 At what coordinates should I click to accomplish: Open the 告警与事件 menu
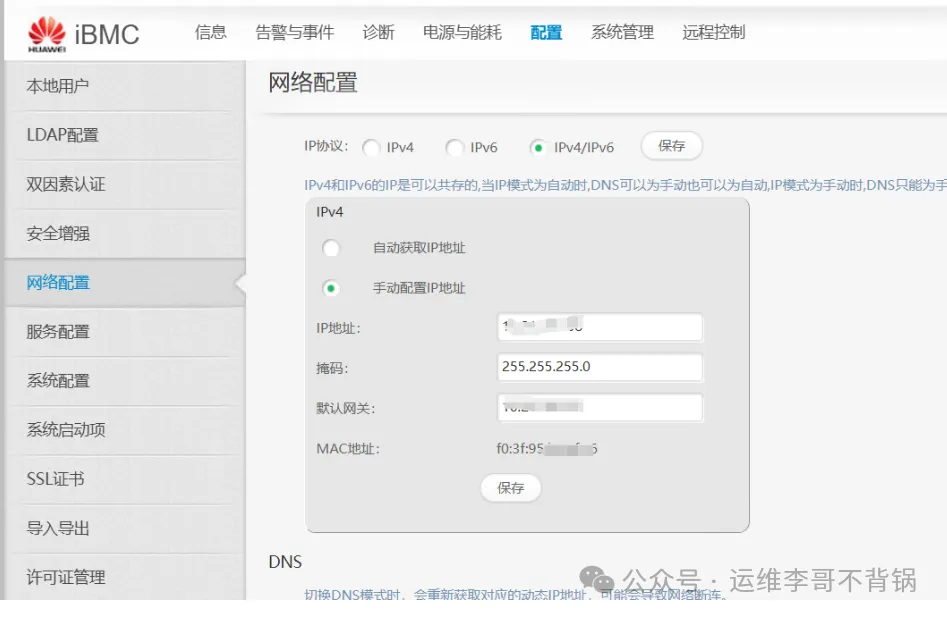point(295,33)
